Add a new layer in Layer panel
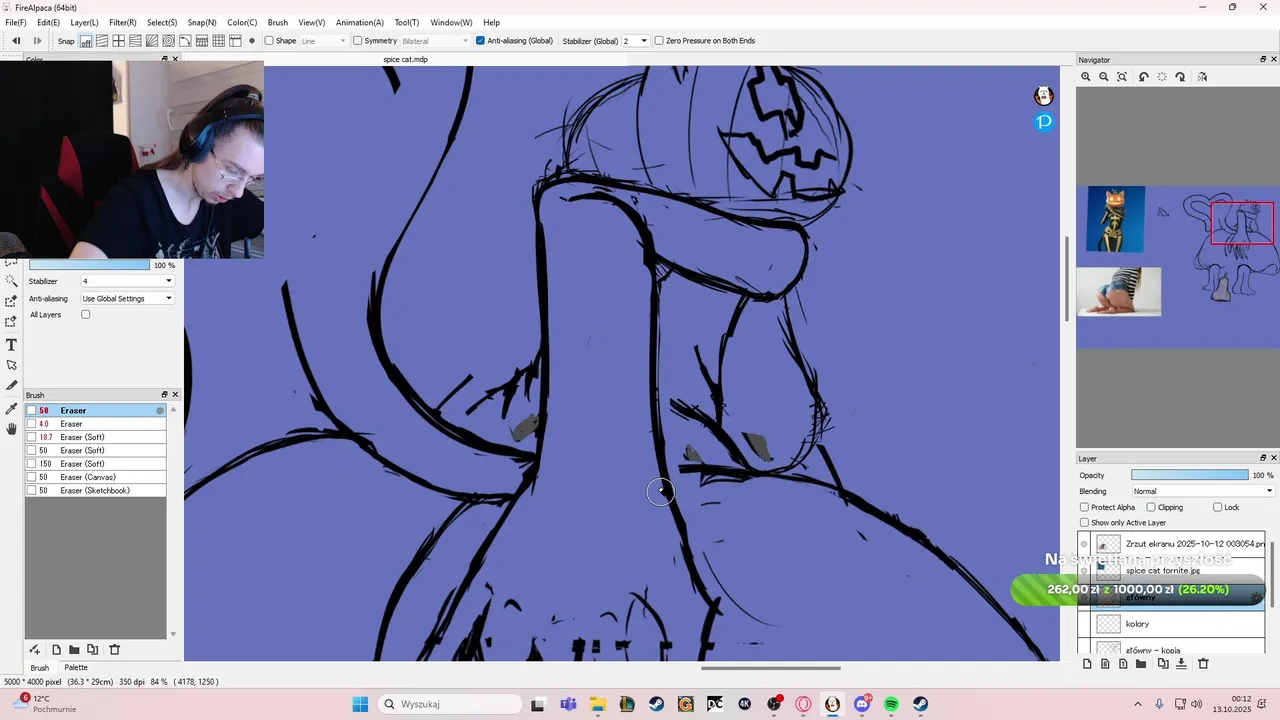Screen dimensions: 1280x720 (x=1087, y=664)
